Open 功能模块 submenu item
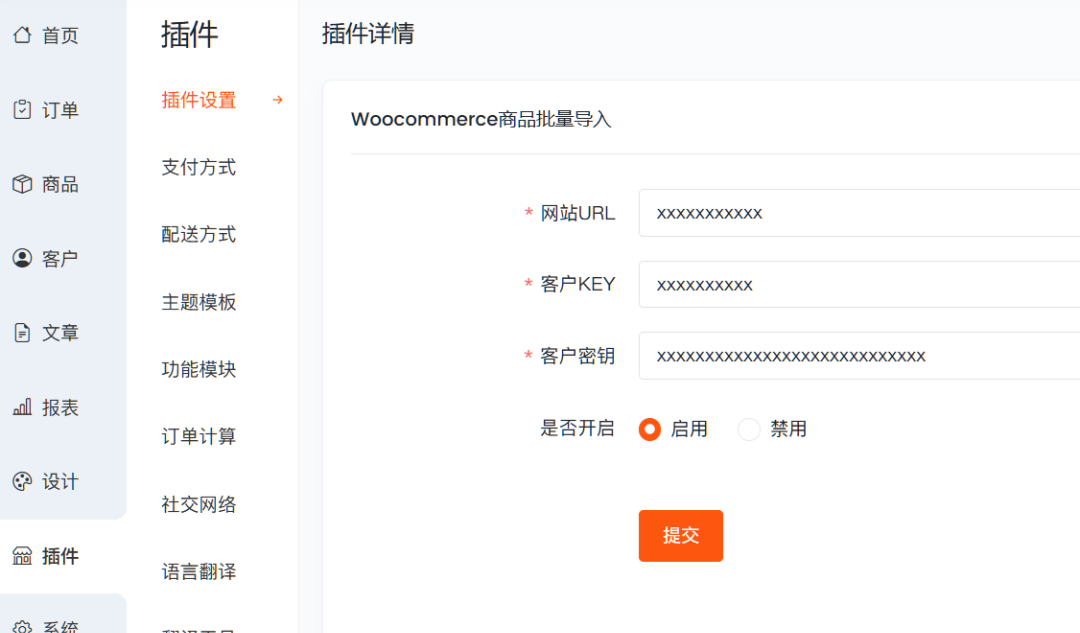This screenshot has height=633, width=1080. (199, 369)
